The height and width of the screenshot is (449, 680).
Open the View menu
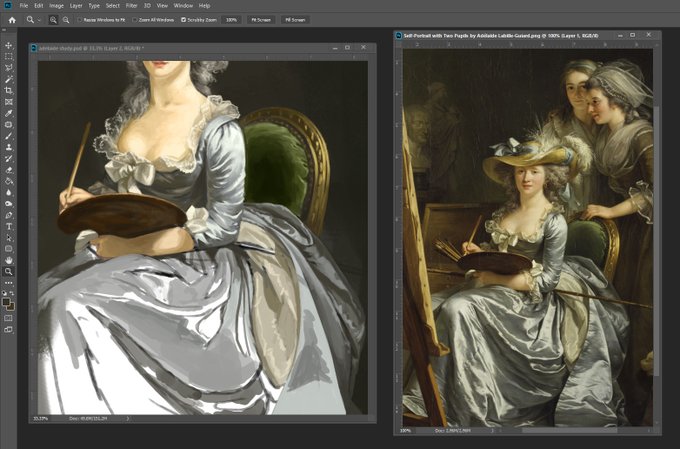[x=162, y=6]
